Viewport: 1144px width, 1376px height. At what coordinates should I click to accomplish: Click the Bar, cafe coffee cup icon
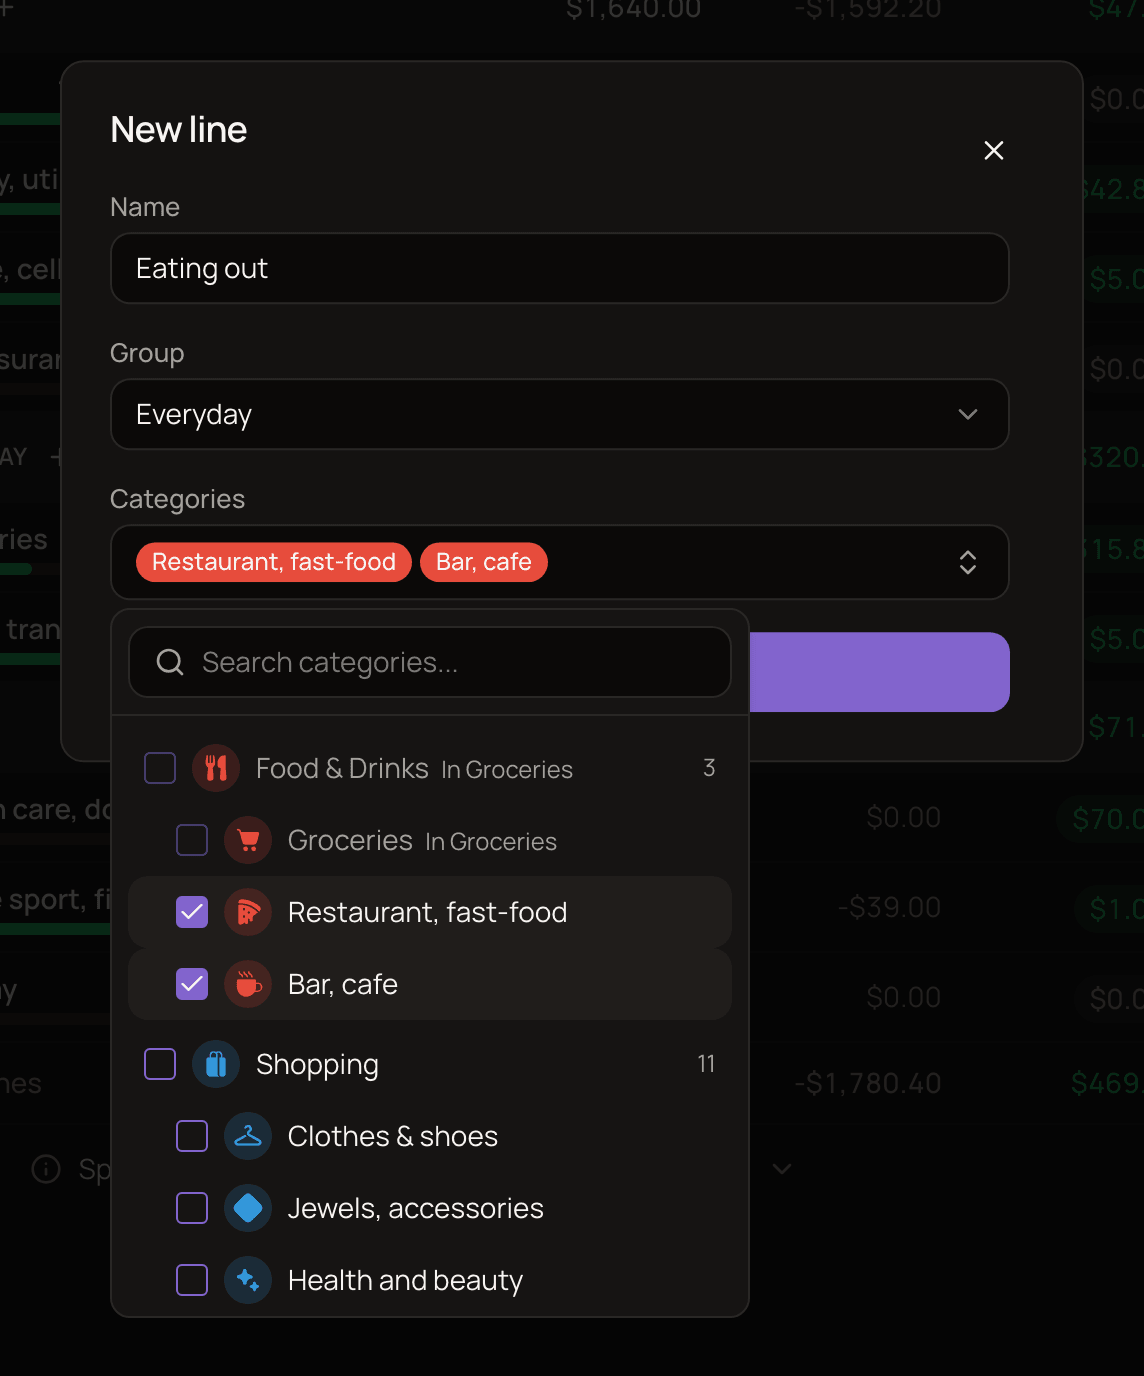(x=248, y=984)
